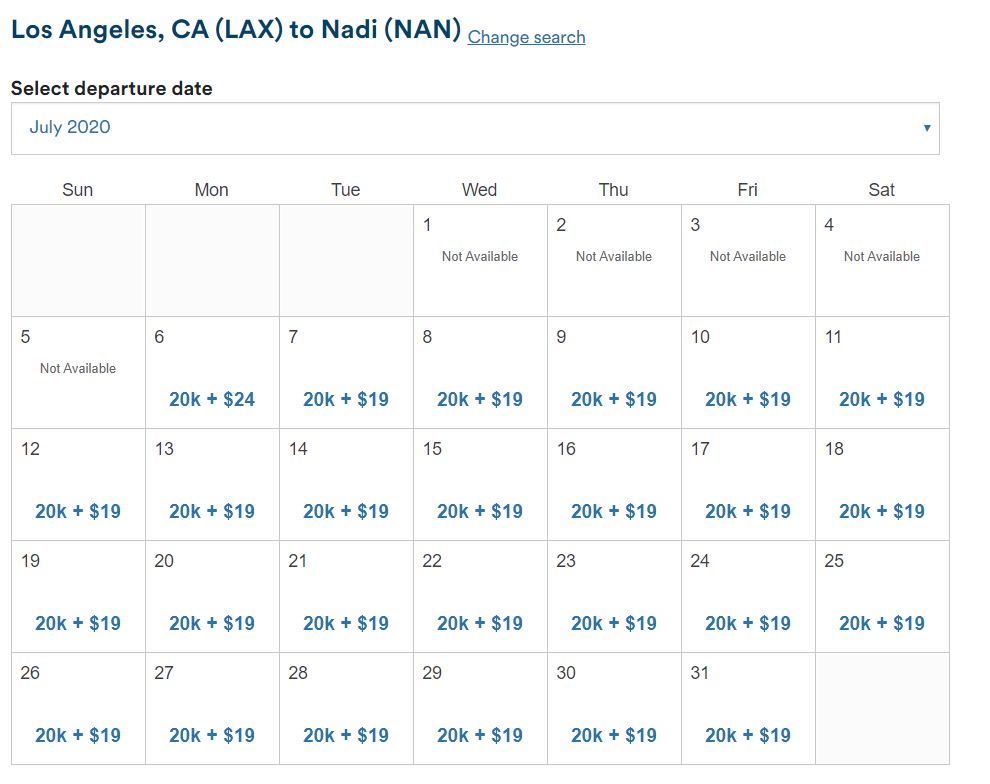Click the Change search link
Image resolution: width=990 pixels, height=784 pixels.
[x=526, y=37]
